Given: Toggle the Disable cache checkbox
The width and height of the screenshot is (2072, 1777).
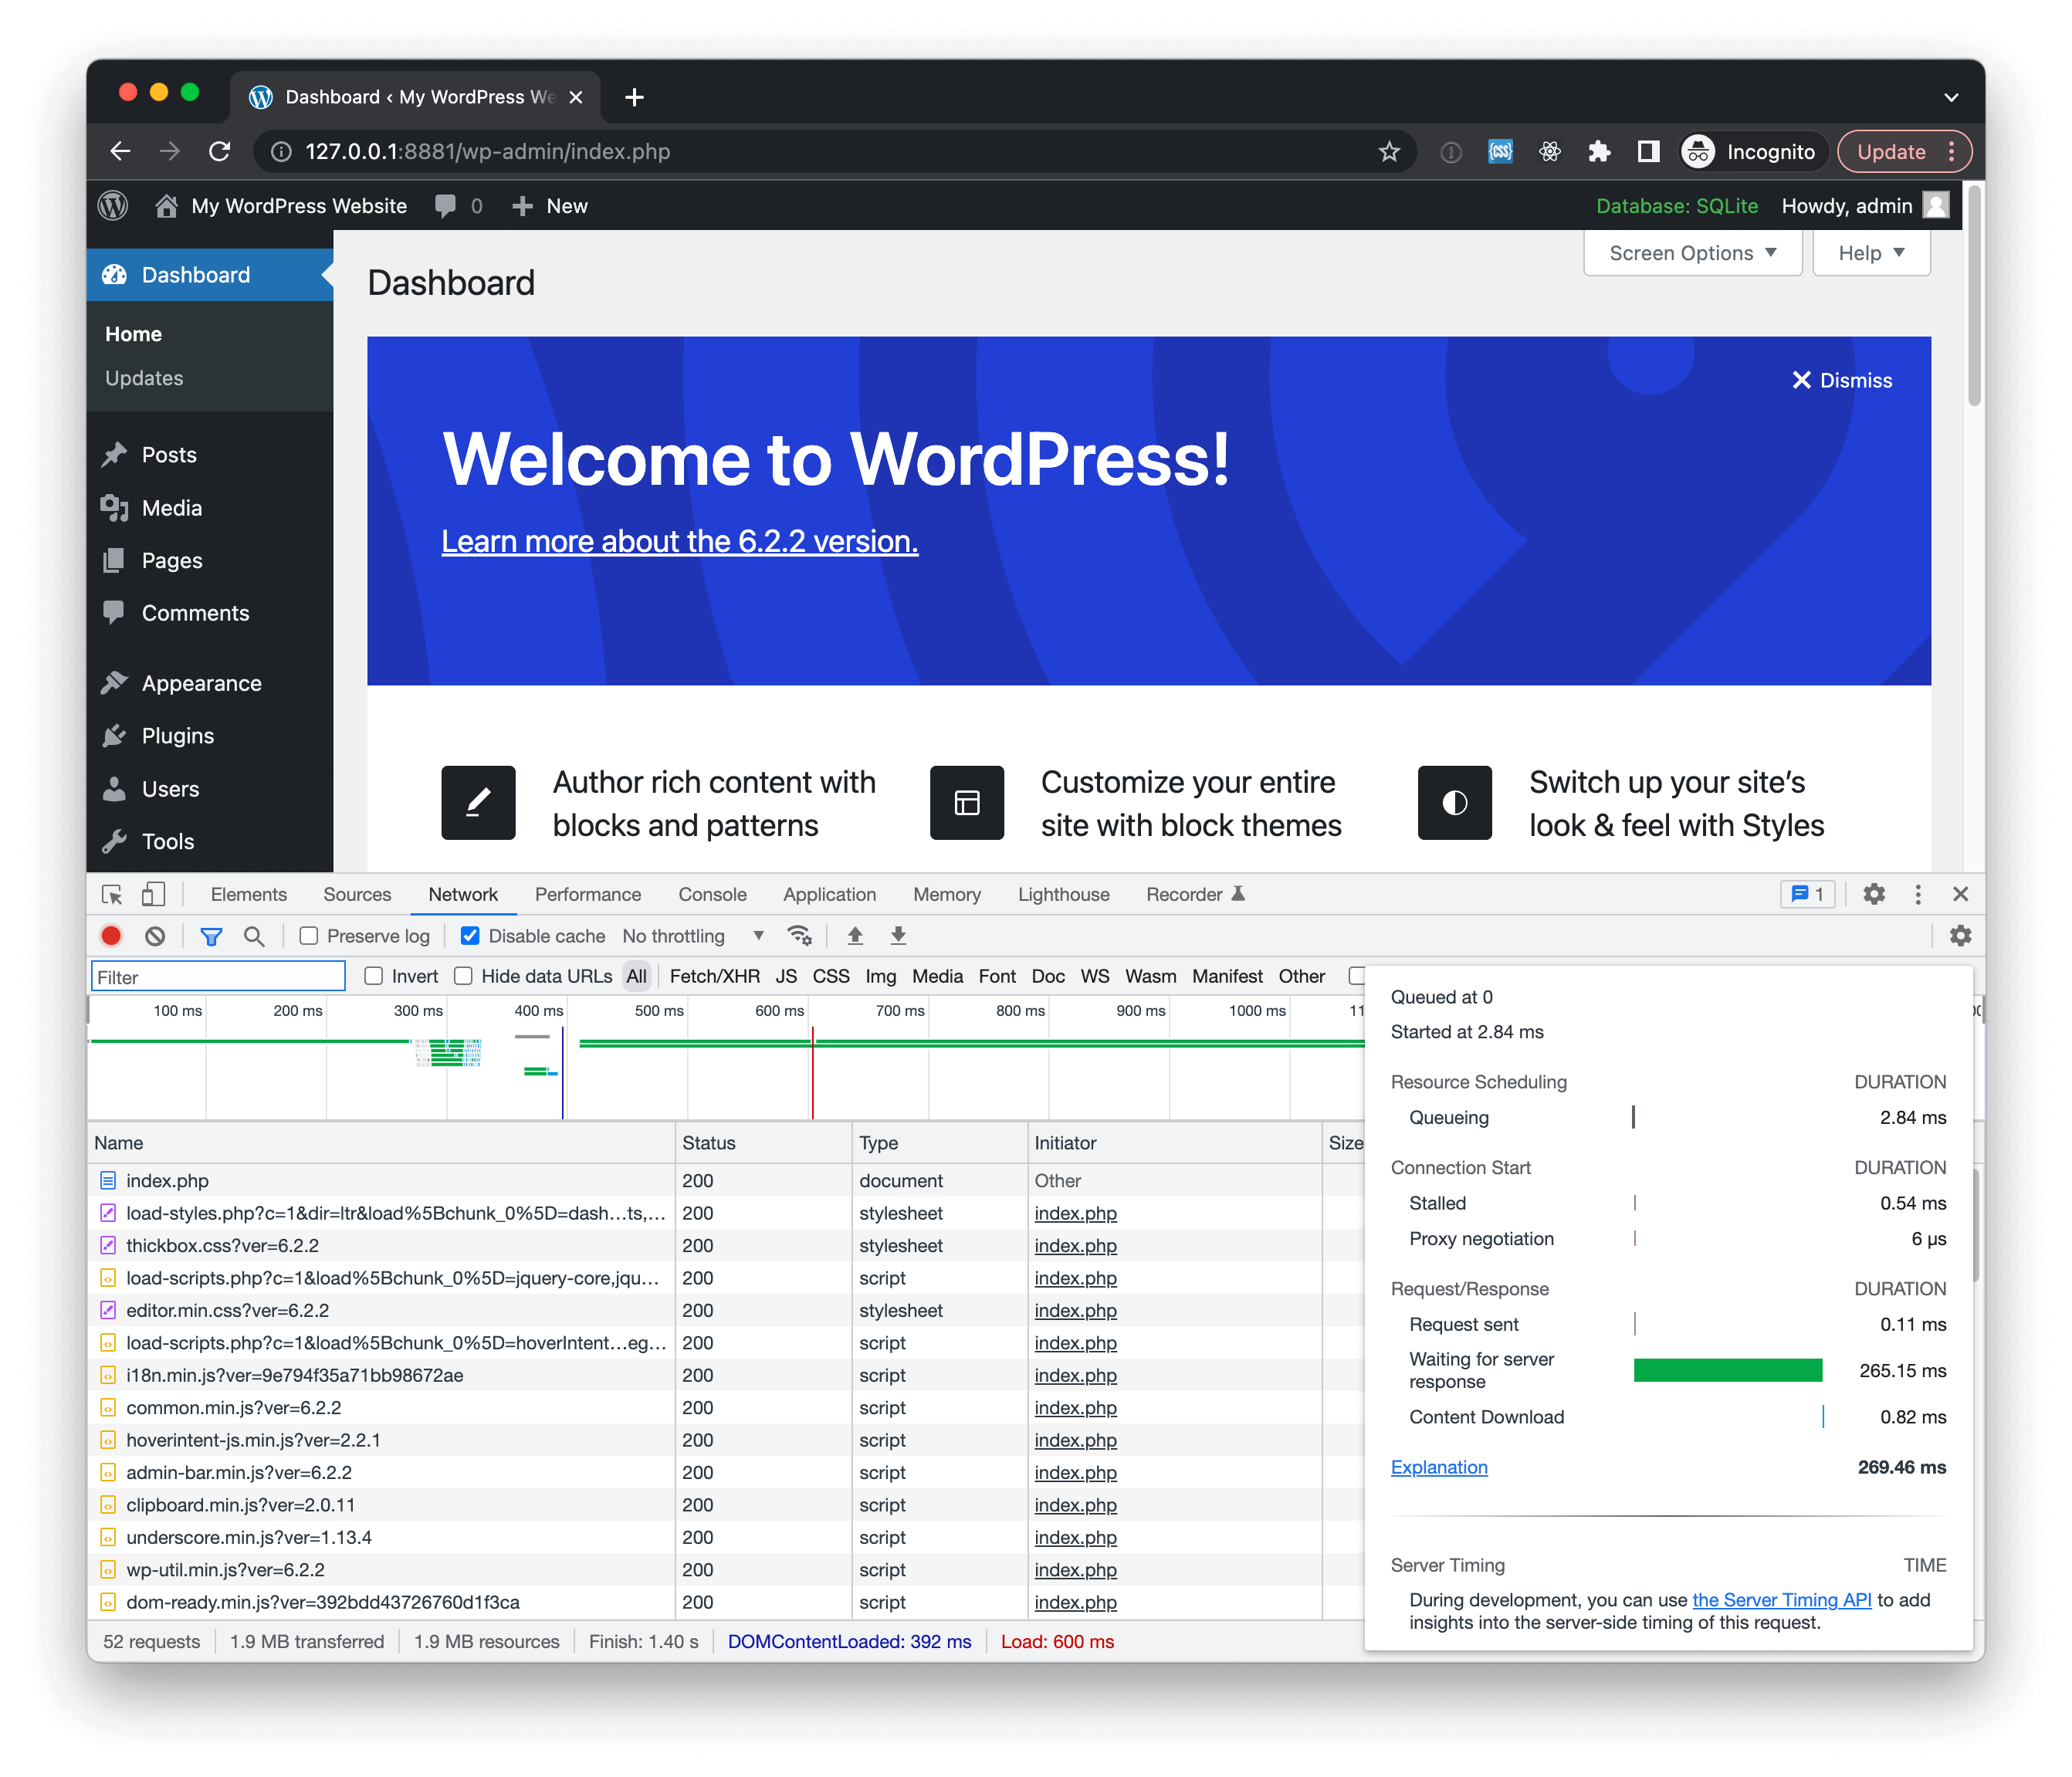Looking at the screenshot, I should (x=466, y=935).
